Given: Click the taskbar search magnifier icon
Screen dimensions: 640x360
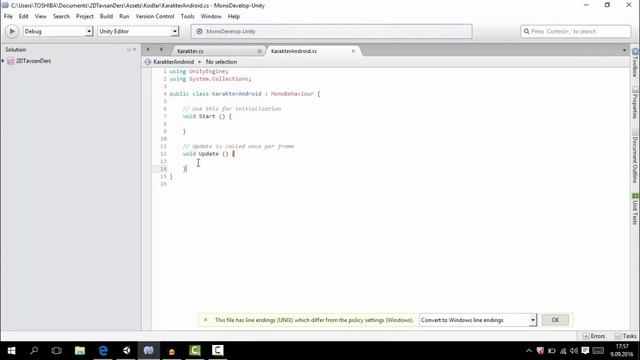Looking at the screenshot, I should [x=34, y=351].
